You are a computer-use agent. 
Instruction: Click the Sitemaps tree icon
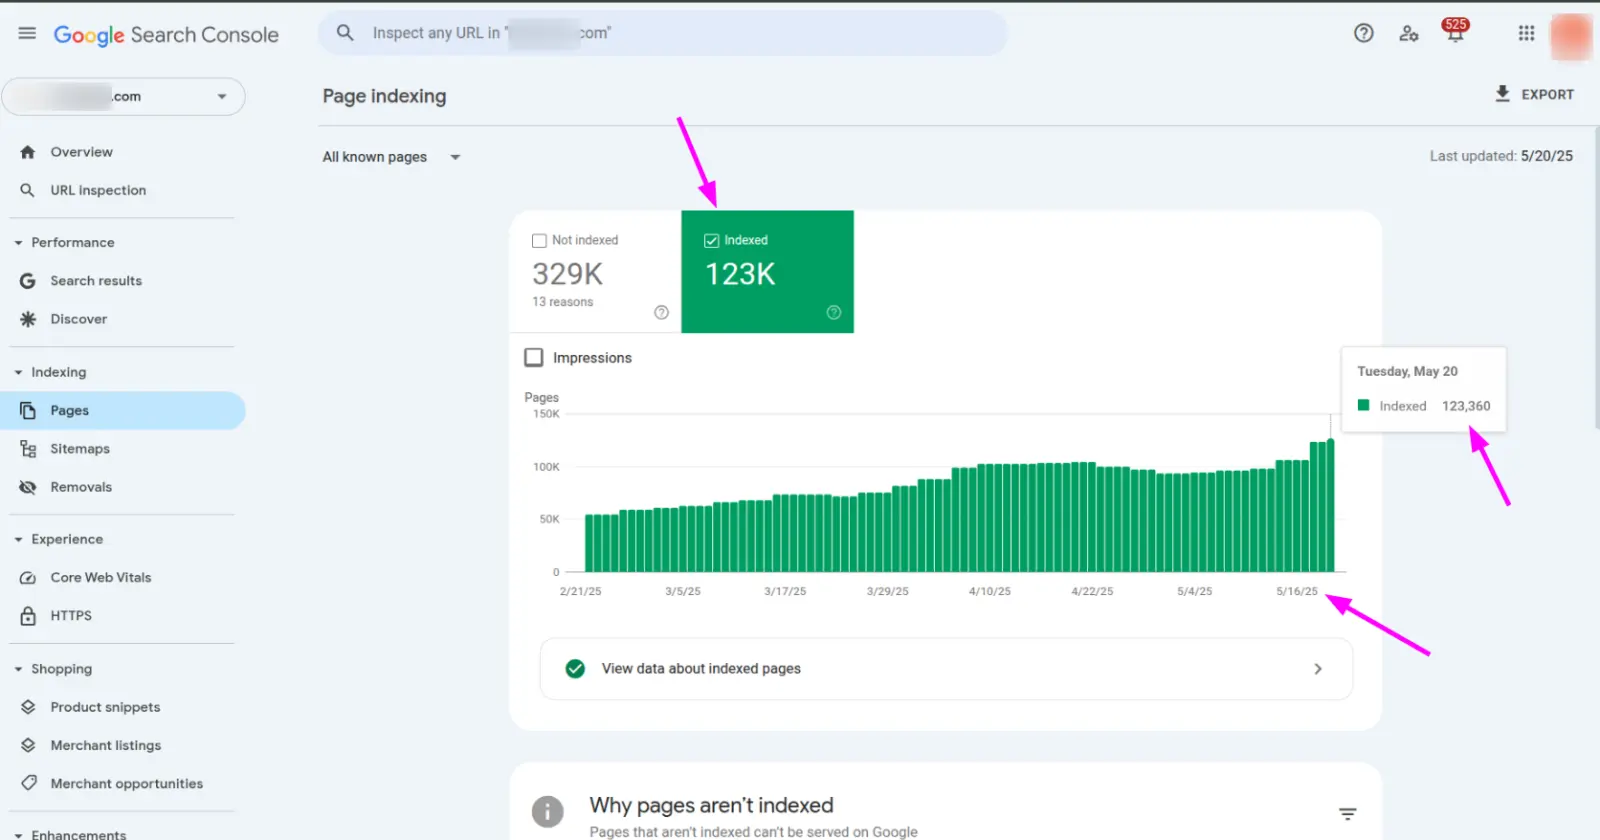tap(28, 449)
